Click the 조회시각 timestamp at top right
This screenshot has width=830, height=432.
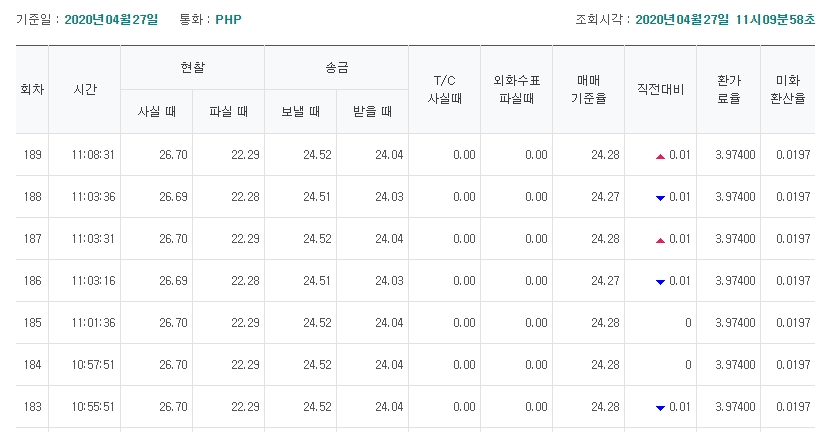[x=725, y=20]
